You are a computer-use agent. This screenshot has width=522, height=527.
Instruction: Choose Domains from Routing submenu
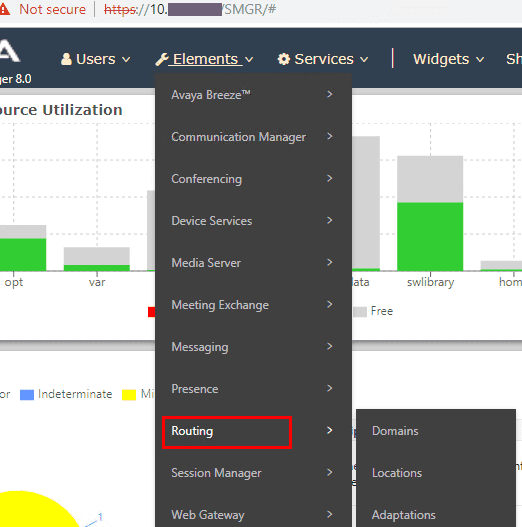(x=395, y=431)
